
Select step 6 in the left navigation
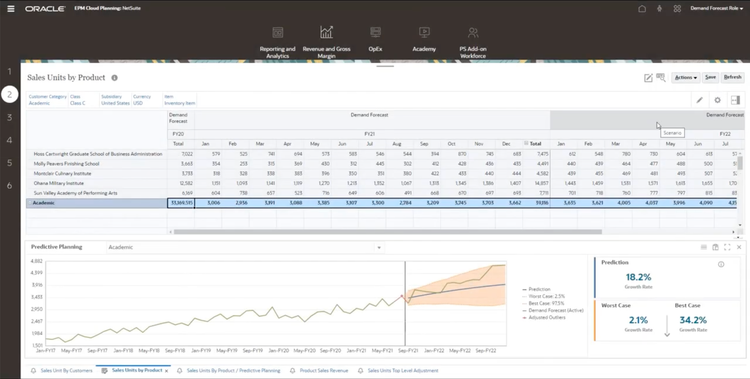9,186
